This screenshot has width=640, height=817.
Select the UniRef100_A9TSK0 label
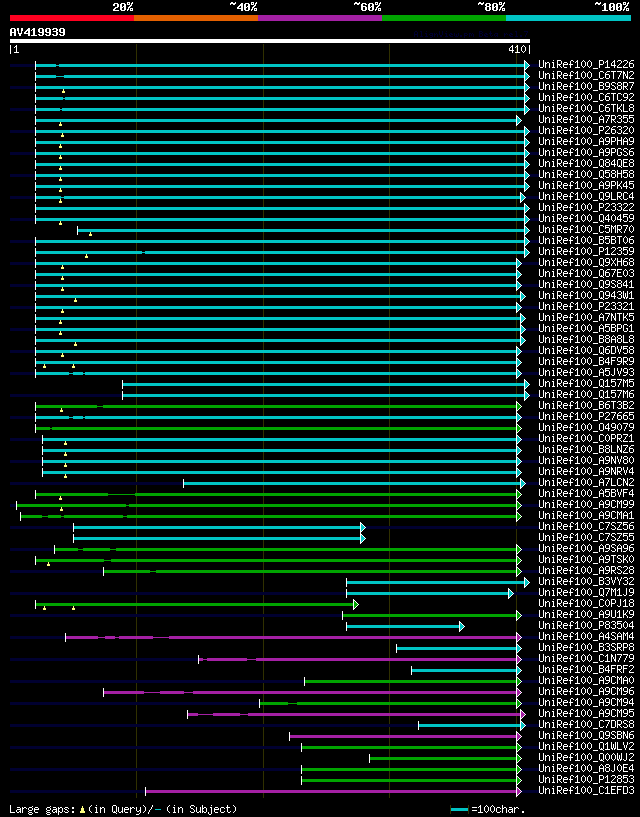[x=586, y=559]
